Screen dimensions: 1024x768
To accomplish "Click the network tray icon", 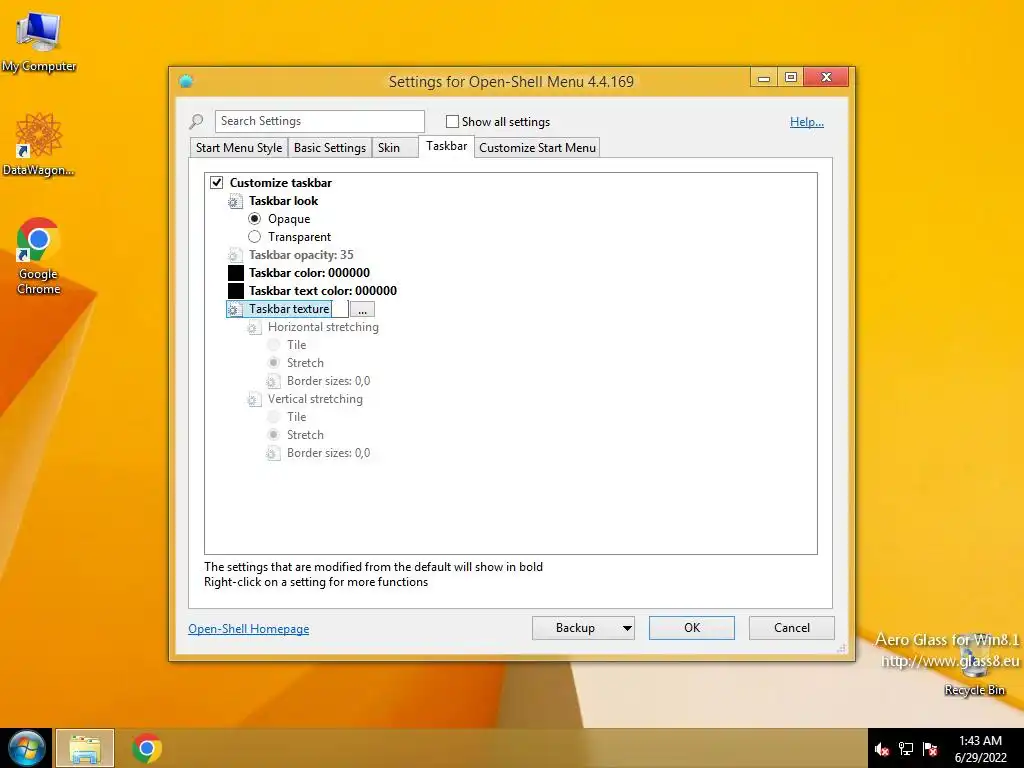I will [x=906, y=749].
